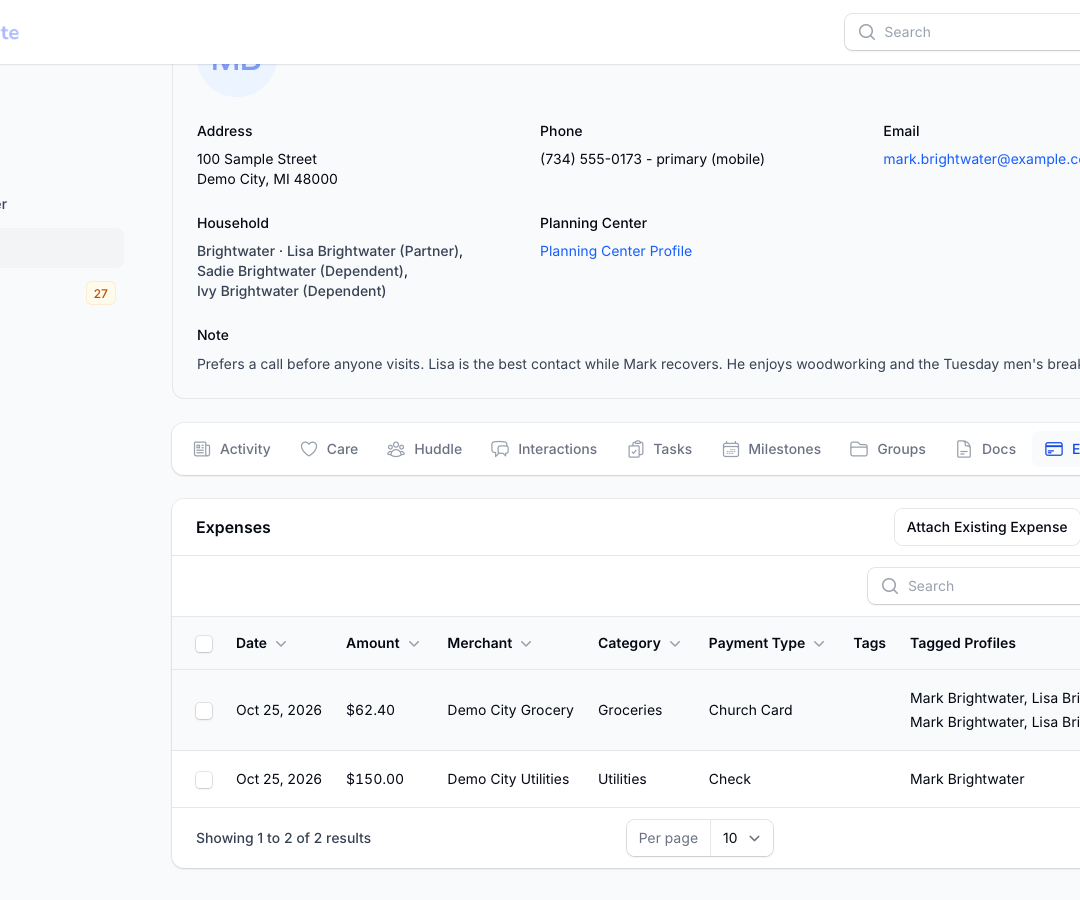Sort expenses by the Amount column
This screenshot has width=1080, height=900.
coord(382,643)
